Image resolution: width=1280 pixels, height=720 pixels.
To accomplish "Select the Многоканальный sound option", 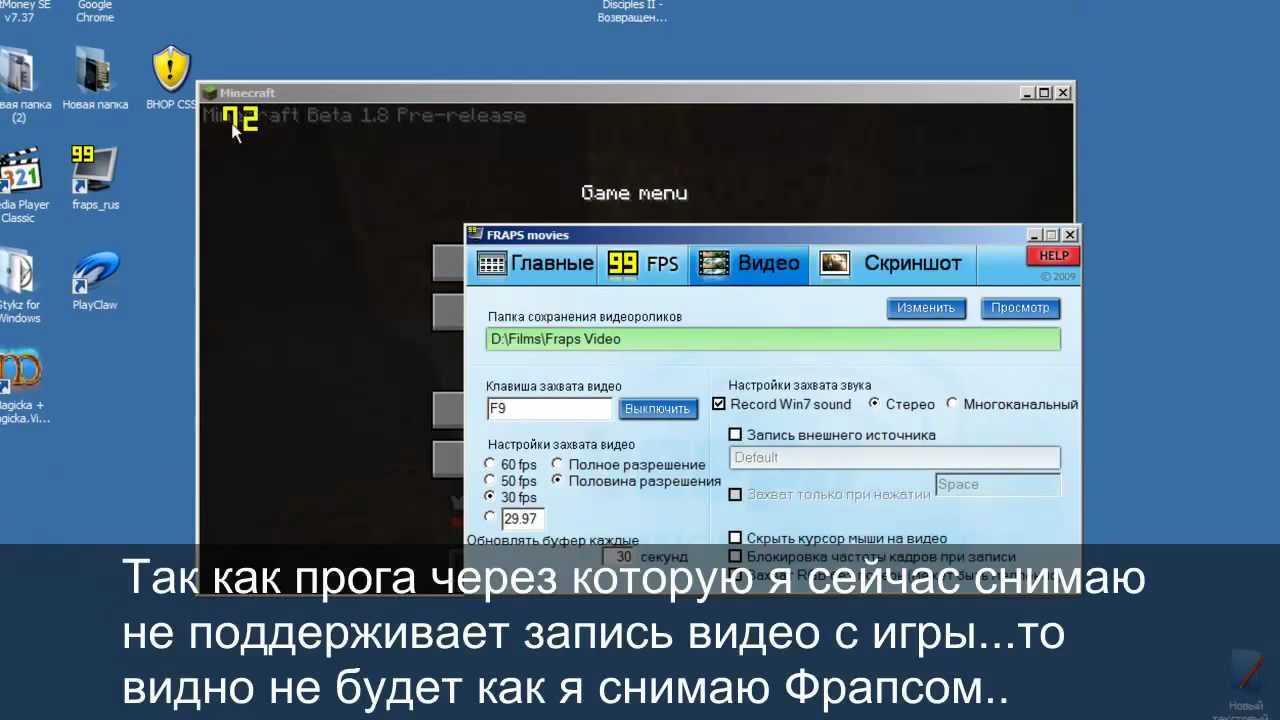I will (952, 404).
